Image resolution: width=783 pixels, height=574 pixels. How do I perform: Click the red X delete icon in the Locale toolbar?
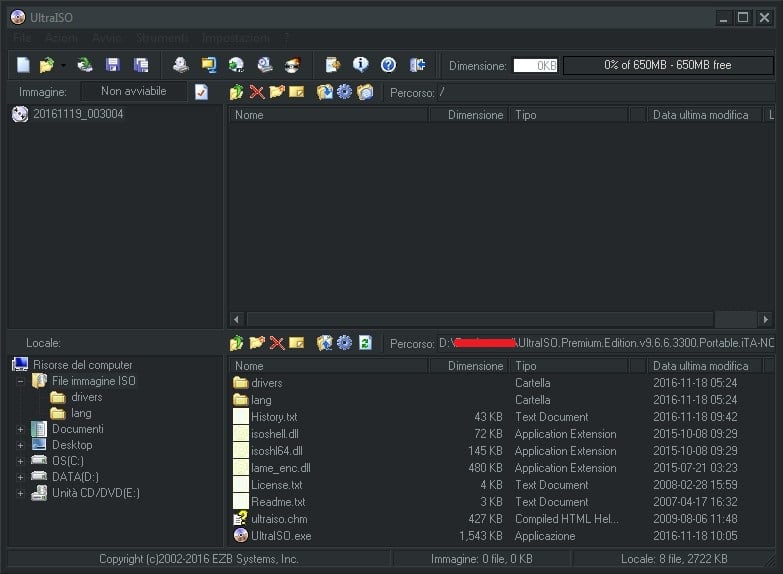point(277,343)
